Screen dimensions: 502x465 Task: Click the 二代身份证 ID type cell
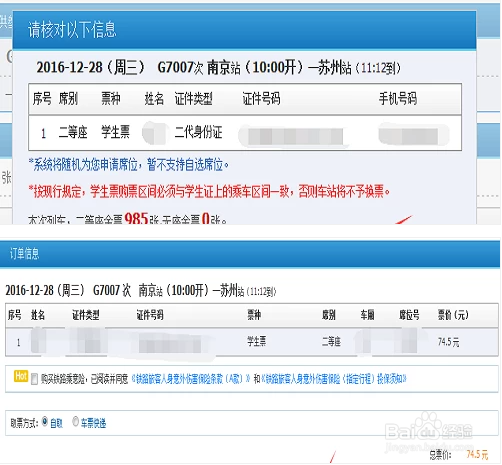pyautogui.click(x=198, y=132)
